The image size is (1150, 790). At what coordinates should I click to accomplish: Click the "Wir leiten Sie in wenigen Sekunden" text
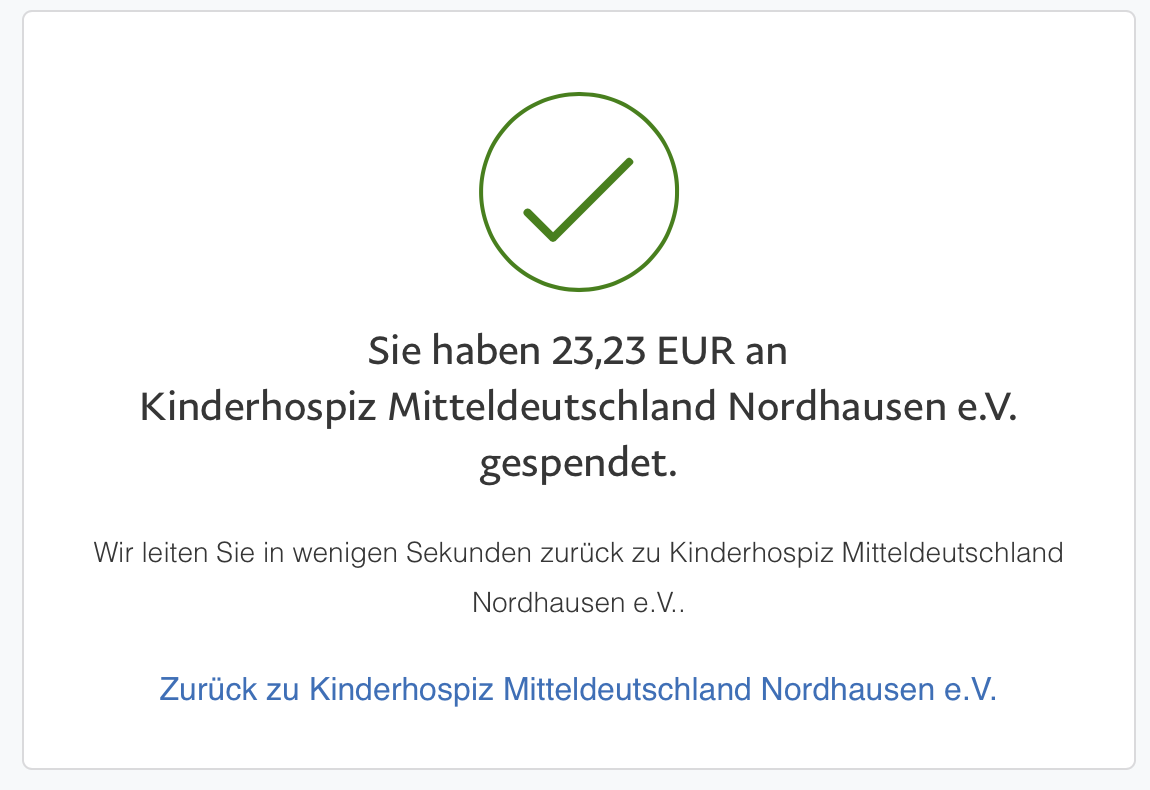point(300,553)
